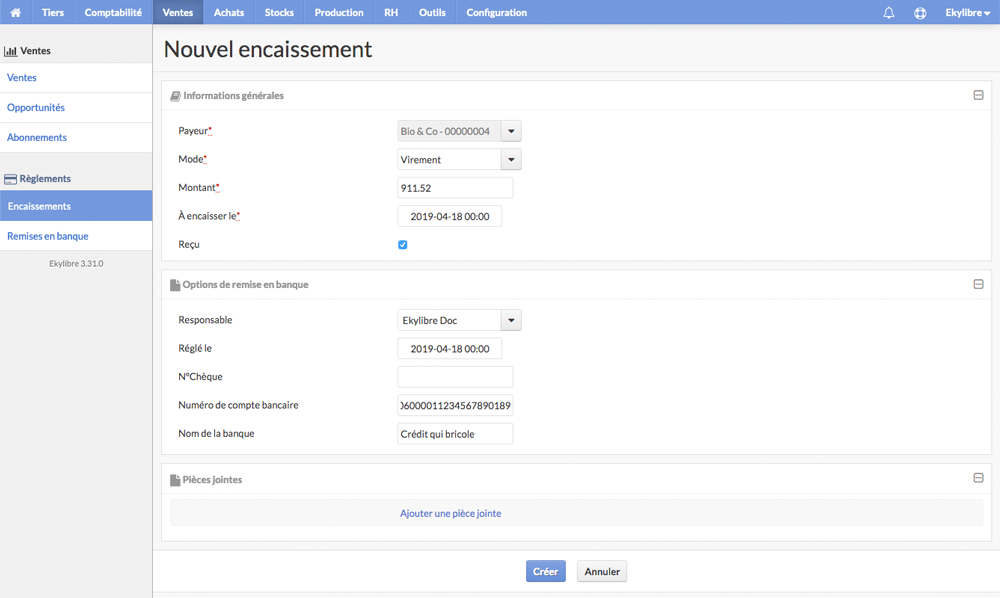This screenshot has width=1000, height=598.
Task: Click the Montant field 911.52
Action: pyautogui.click(x=455, y=188)
